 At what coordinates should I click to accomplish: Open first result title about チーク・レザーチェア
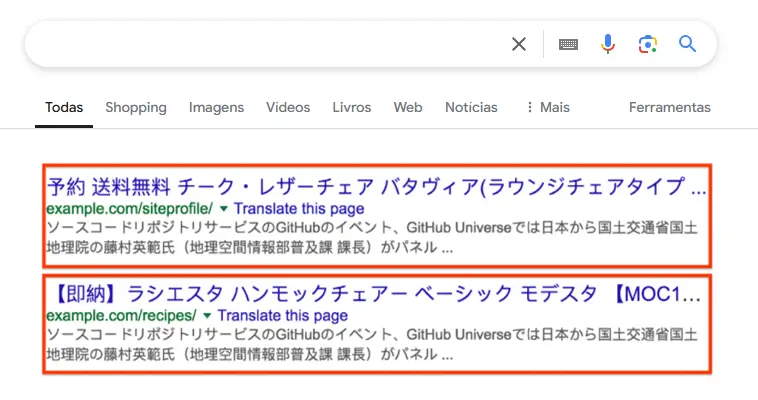(x=376, y=187)
